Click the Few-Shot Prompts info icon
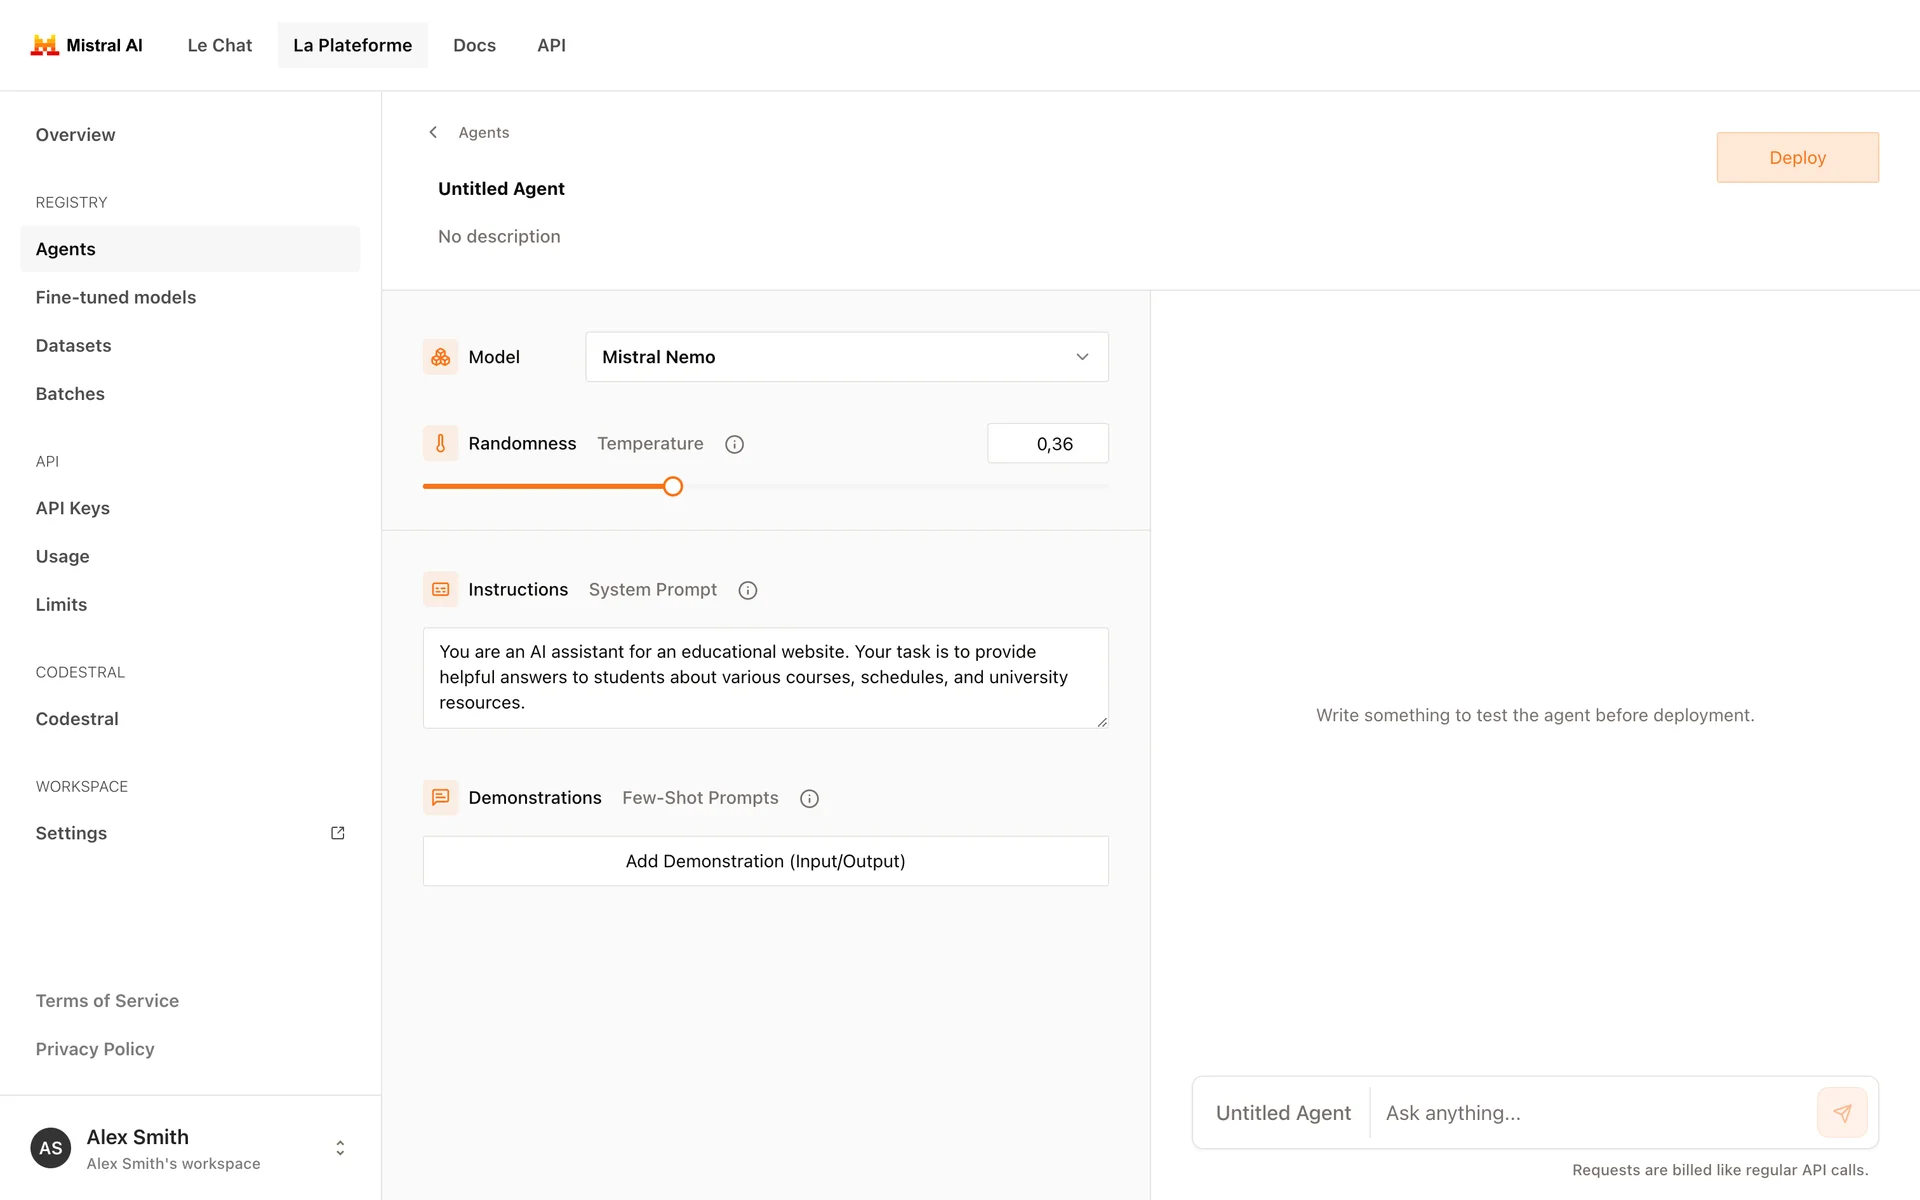The width and height of the screenshot is (1920, 1200). point(809,798)
